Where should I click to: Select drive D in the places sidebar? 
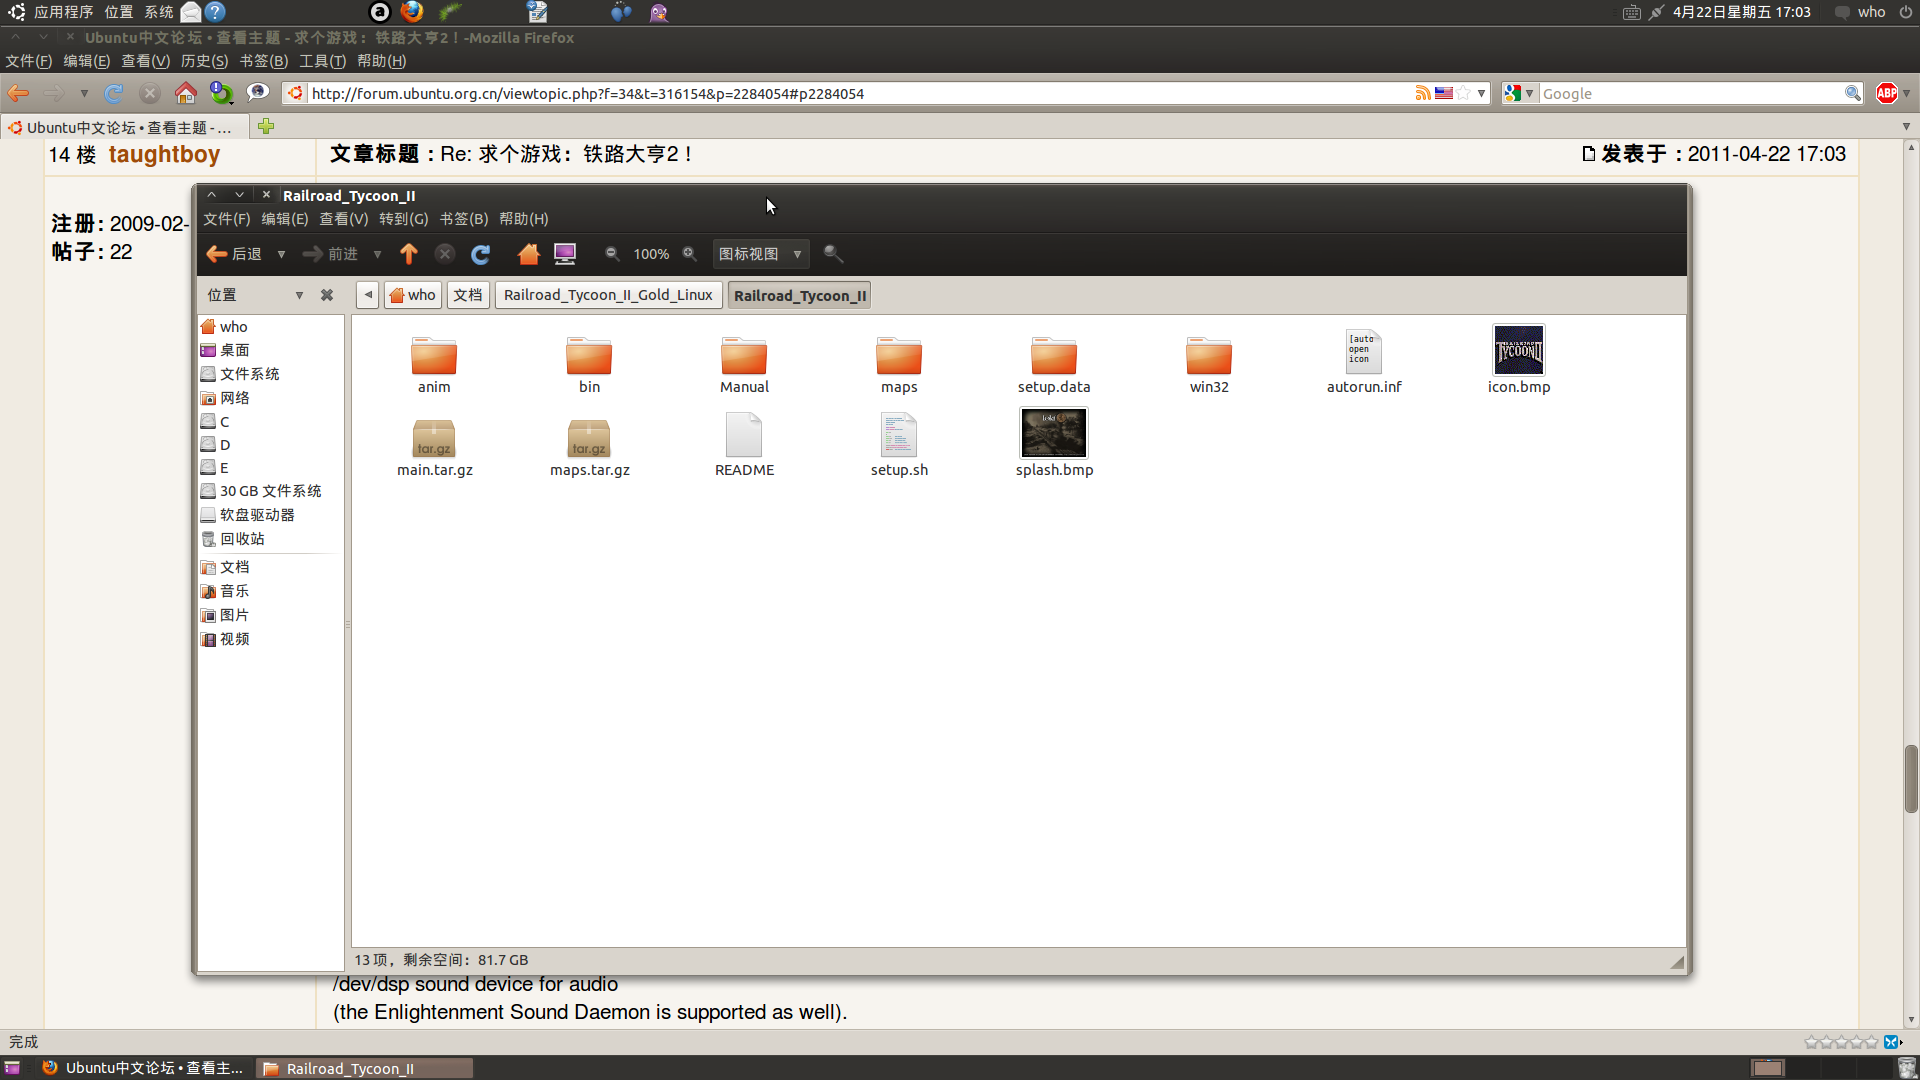point(270,445)
